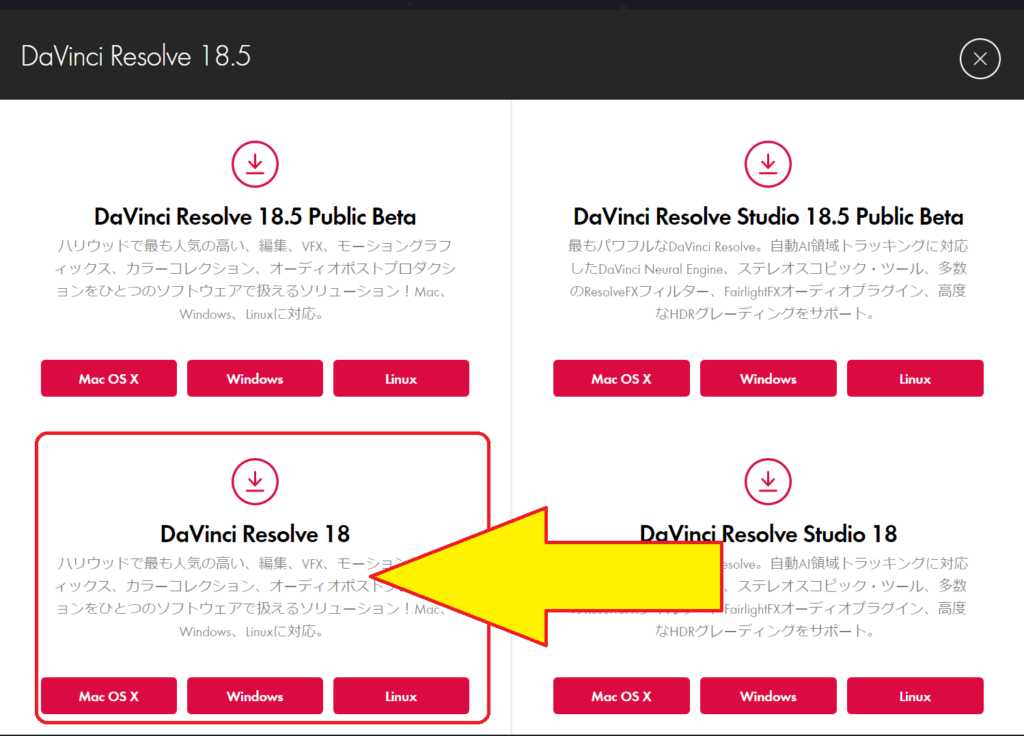Choose Windows under DaVinci Resolve 18
Screen dimensions: 1024x736
coord(255,696)
